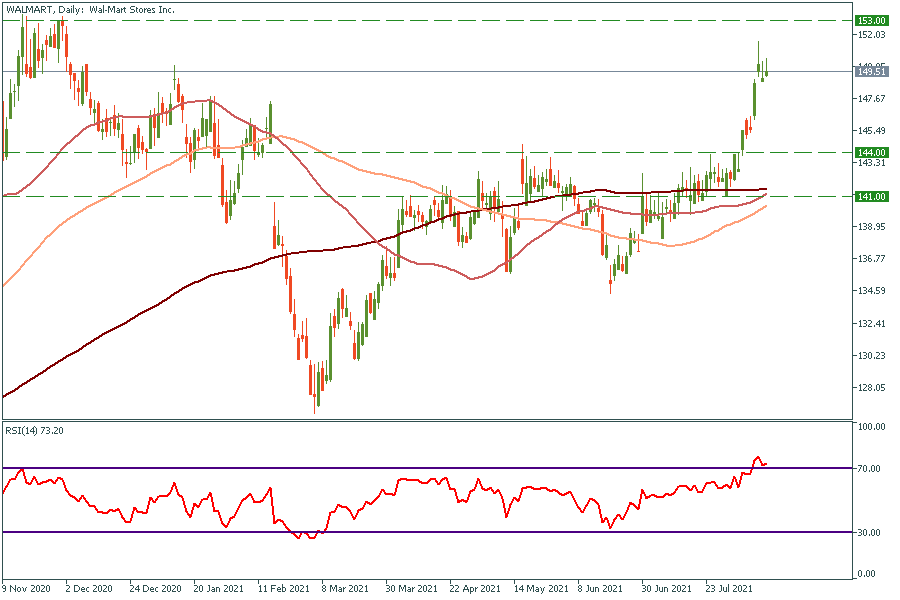The image size is (900, 600).
Task: Click the green 153.00 price level tag
Action: (x=873, y=20)
